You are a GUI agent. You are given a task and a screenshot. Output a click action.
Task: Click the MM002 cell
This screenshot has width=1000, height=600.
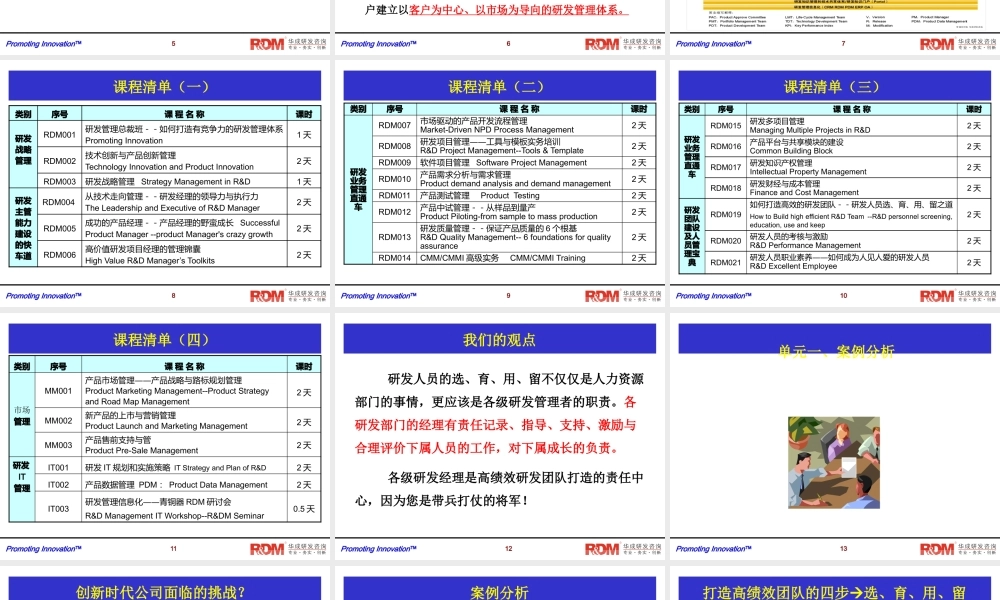click(58, 421)
